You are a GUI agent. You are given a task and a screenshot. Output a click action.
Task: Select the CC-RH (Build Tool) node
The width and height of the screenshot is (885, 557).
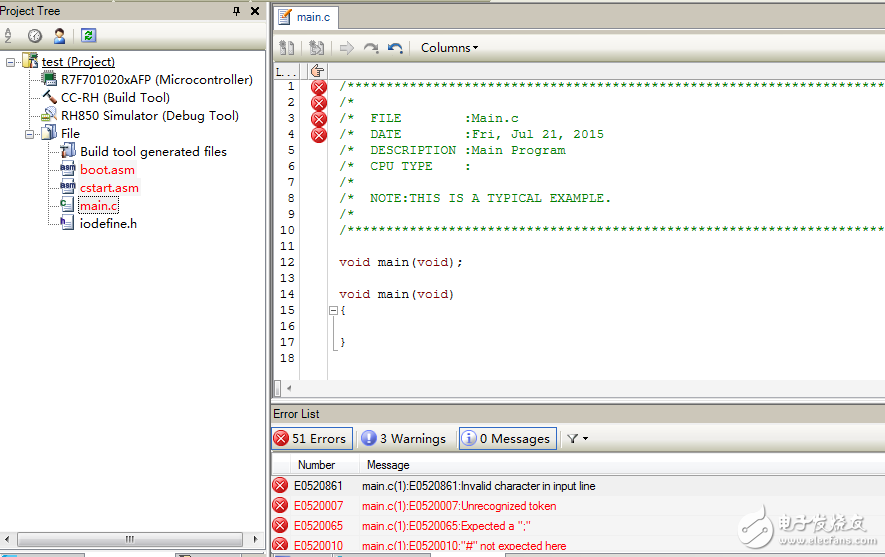(115, 98)
